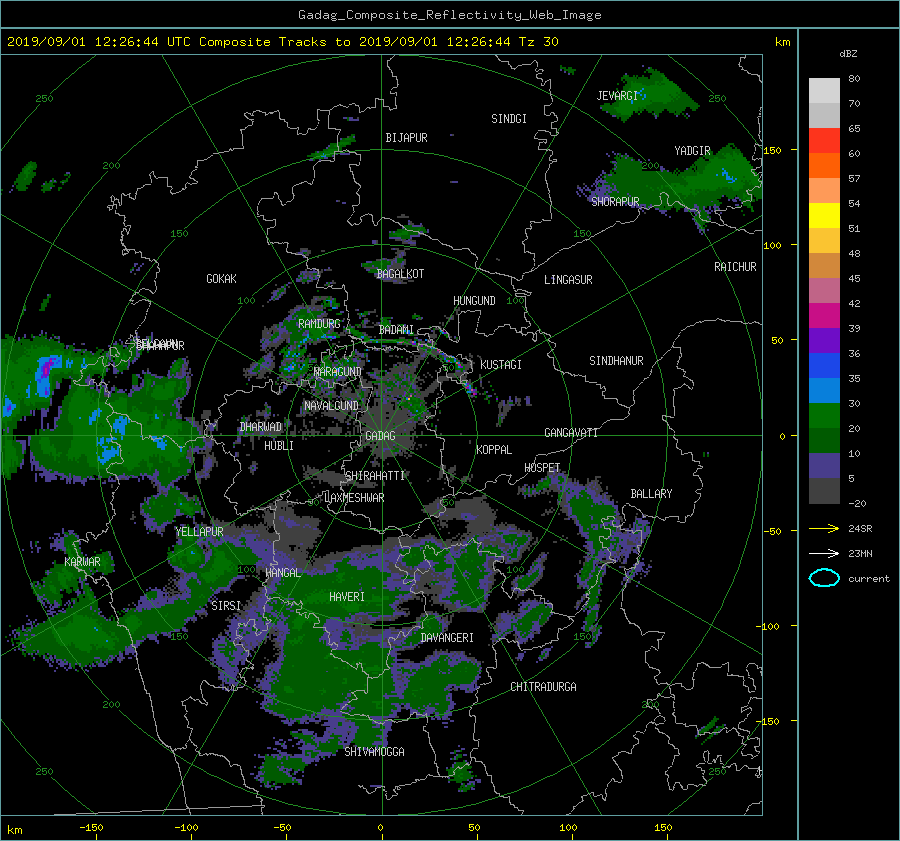The width and height of the screenshot is (900, 841).
Task: Click the KUSTAGI city label
Action: coord(501,365)
